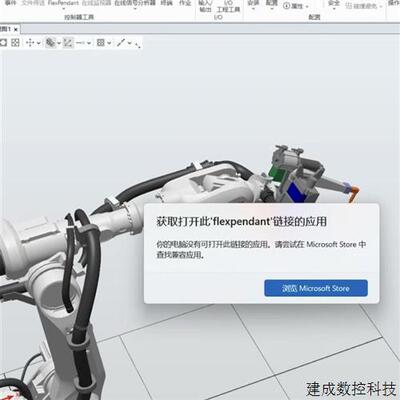This screenshot has width=400, height=400.
Task: Click the 事件 ribbon item
Action: (10, 3)
